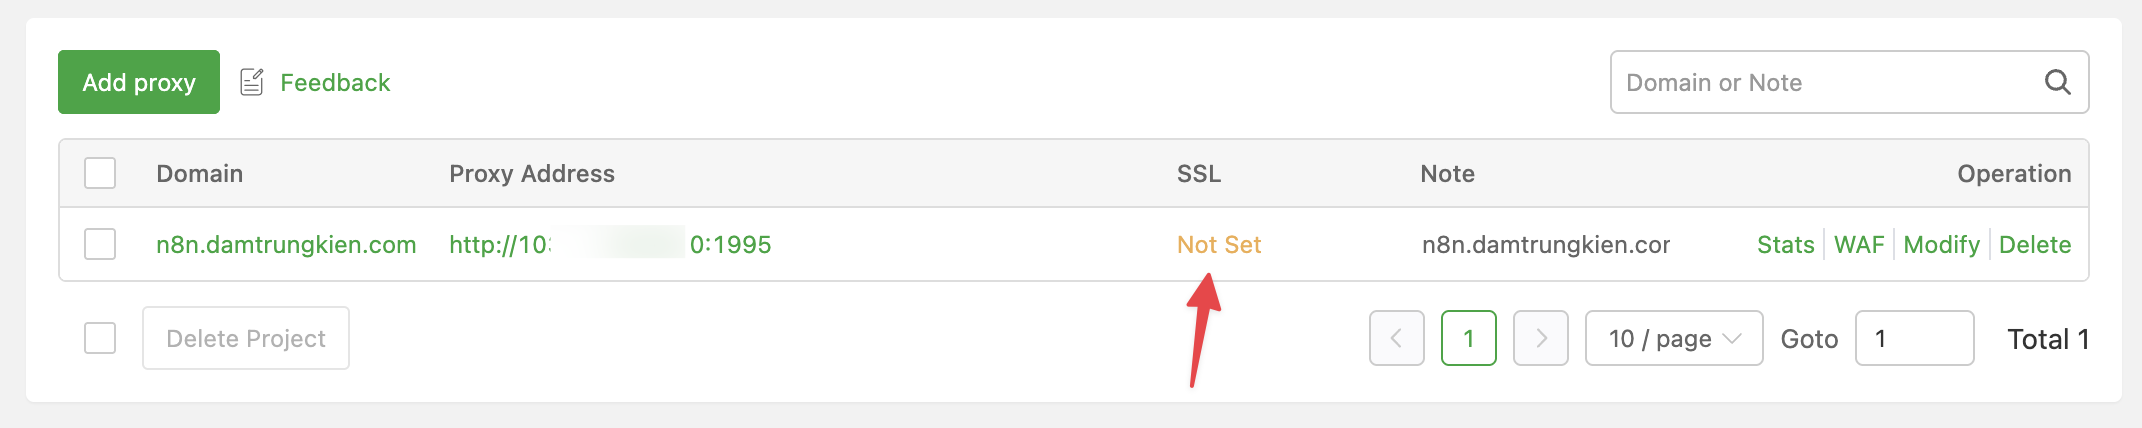Click the Not Set SSL status
This screenshot has height=428, width=2142.
pos(1219,244)
